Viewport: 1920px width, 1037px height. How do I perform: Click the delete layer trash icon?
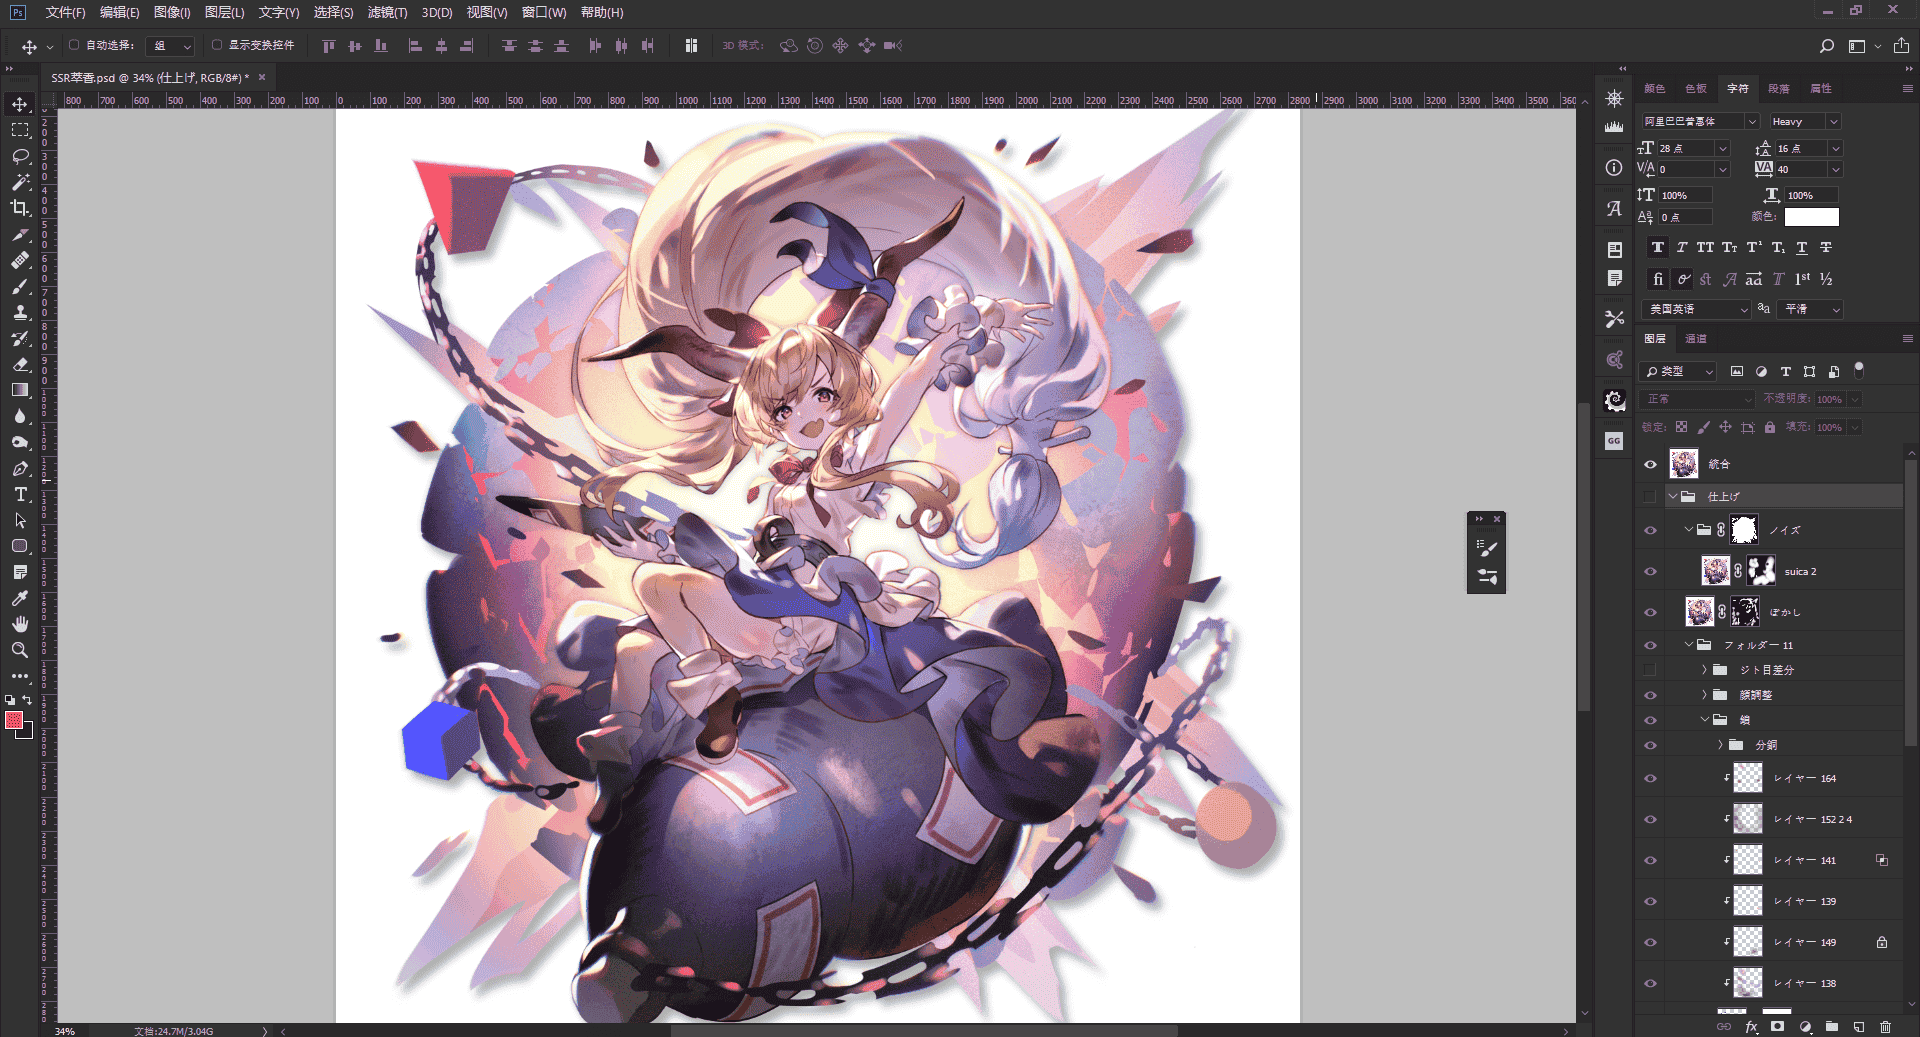[1885, 1027]
